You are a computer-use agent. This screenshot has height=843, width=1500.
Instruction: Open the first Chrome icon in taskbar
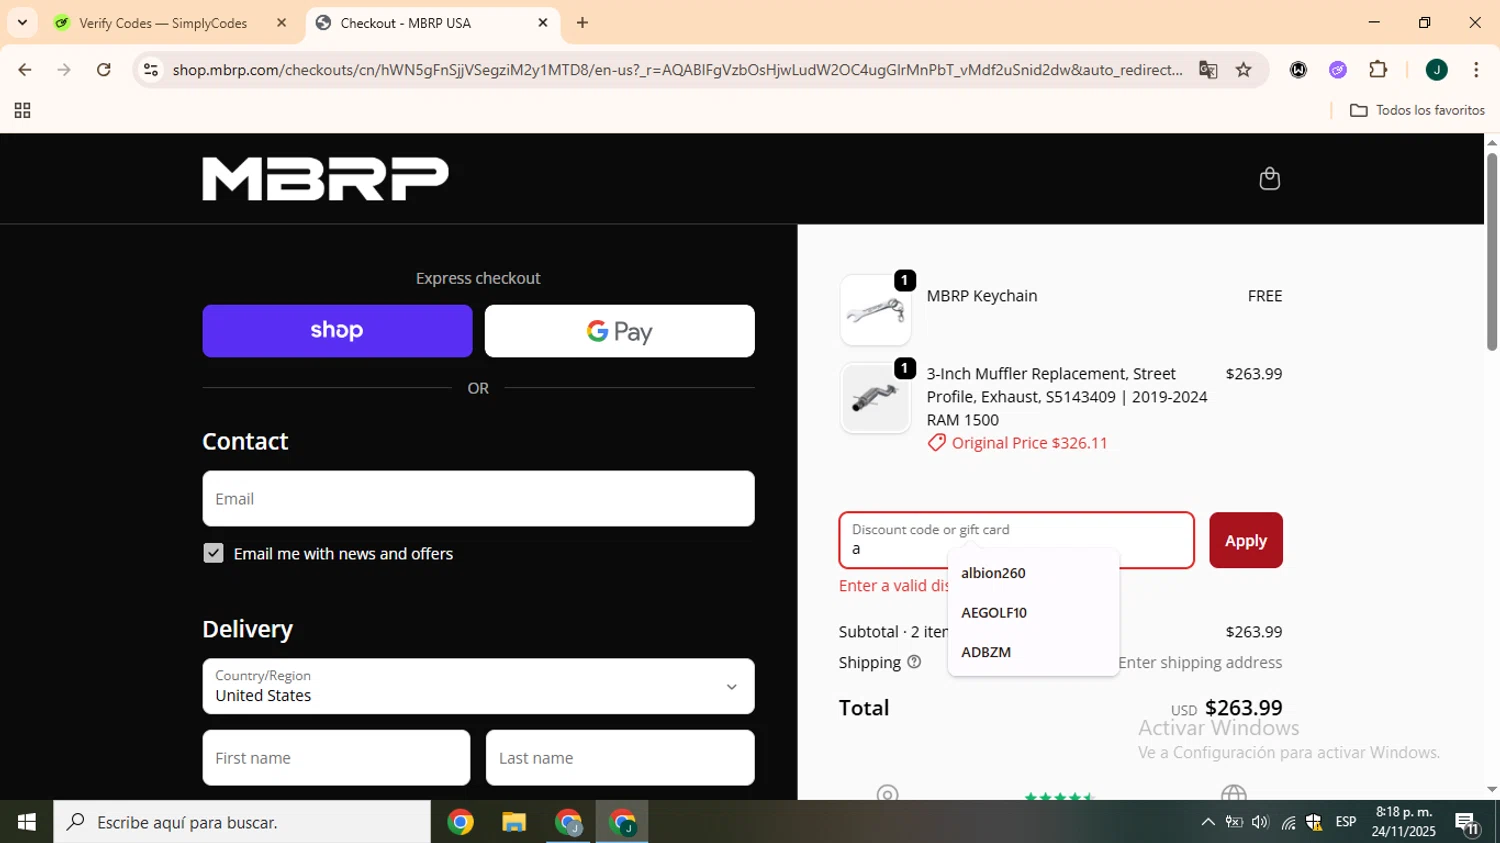point(460,822)
